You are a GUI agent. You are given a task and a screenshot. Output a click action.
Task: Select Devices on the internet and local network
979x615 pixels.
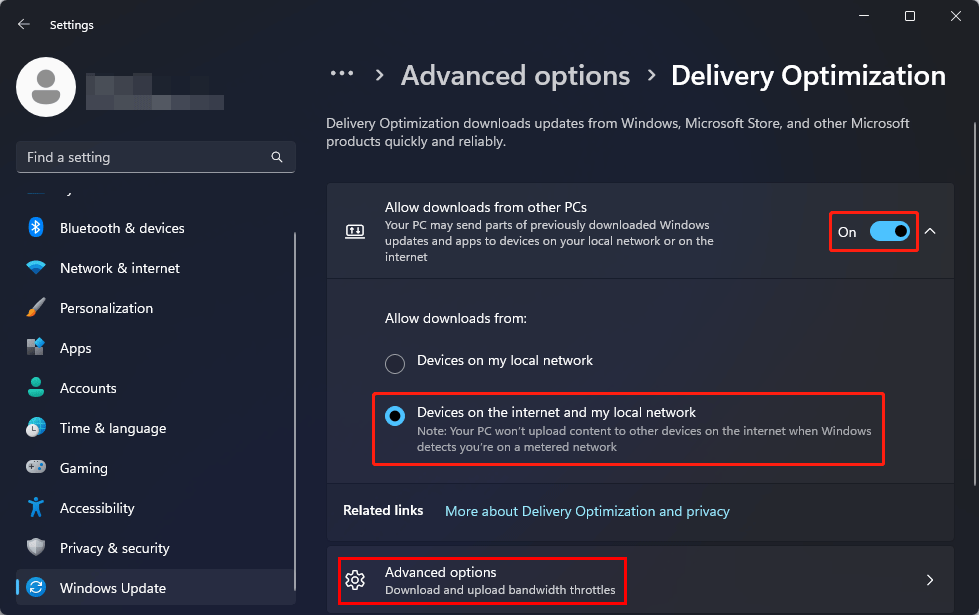(x=395, y=415)
